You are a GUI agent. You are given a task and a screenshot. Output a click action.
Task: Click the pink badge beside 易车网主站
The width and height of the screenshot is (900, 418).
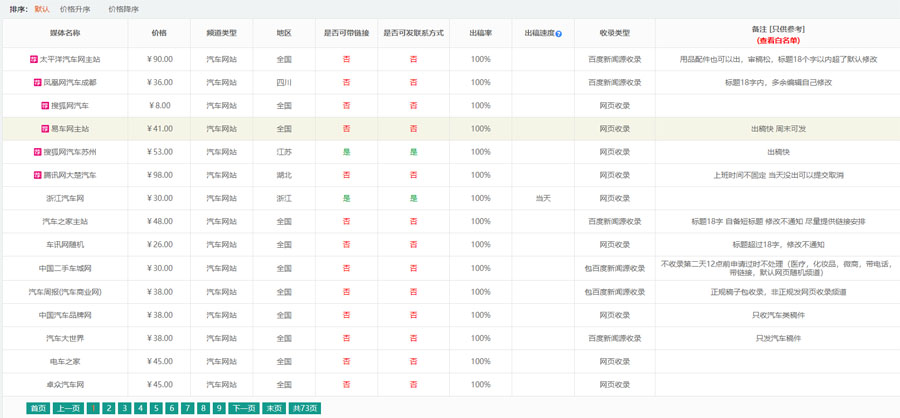point(45,129)
